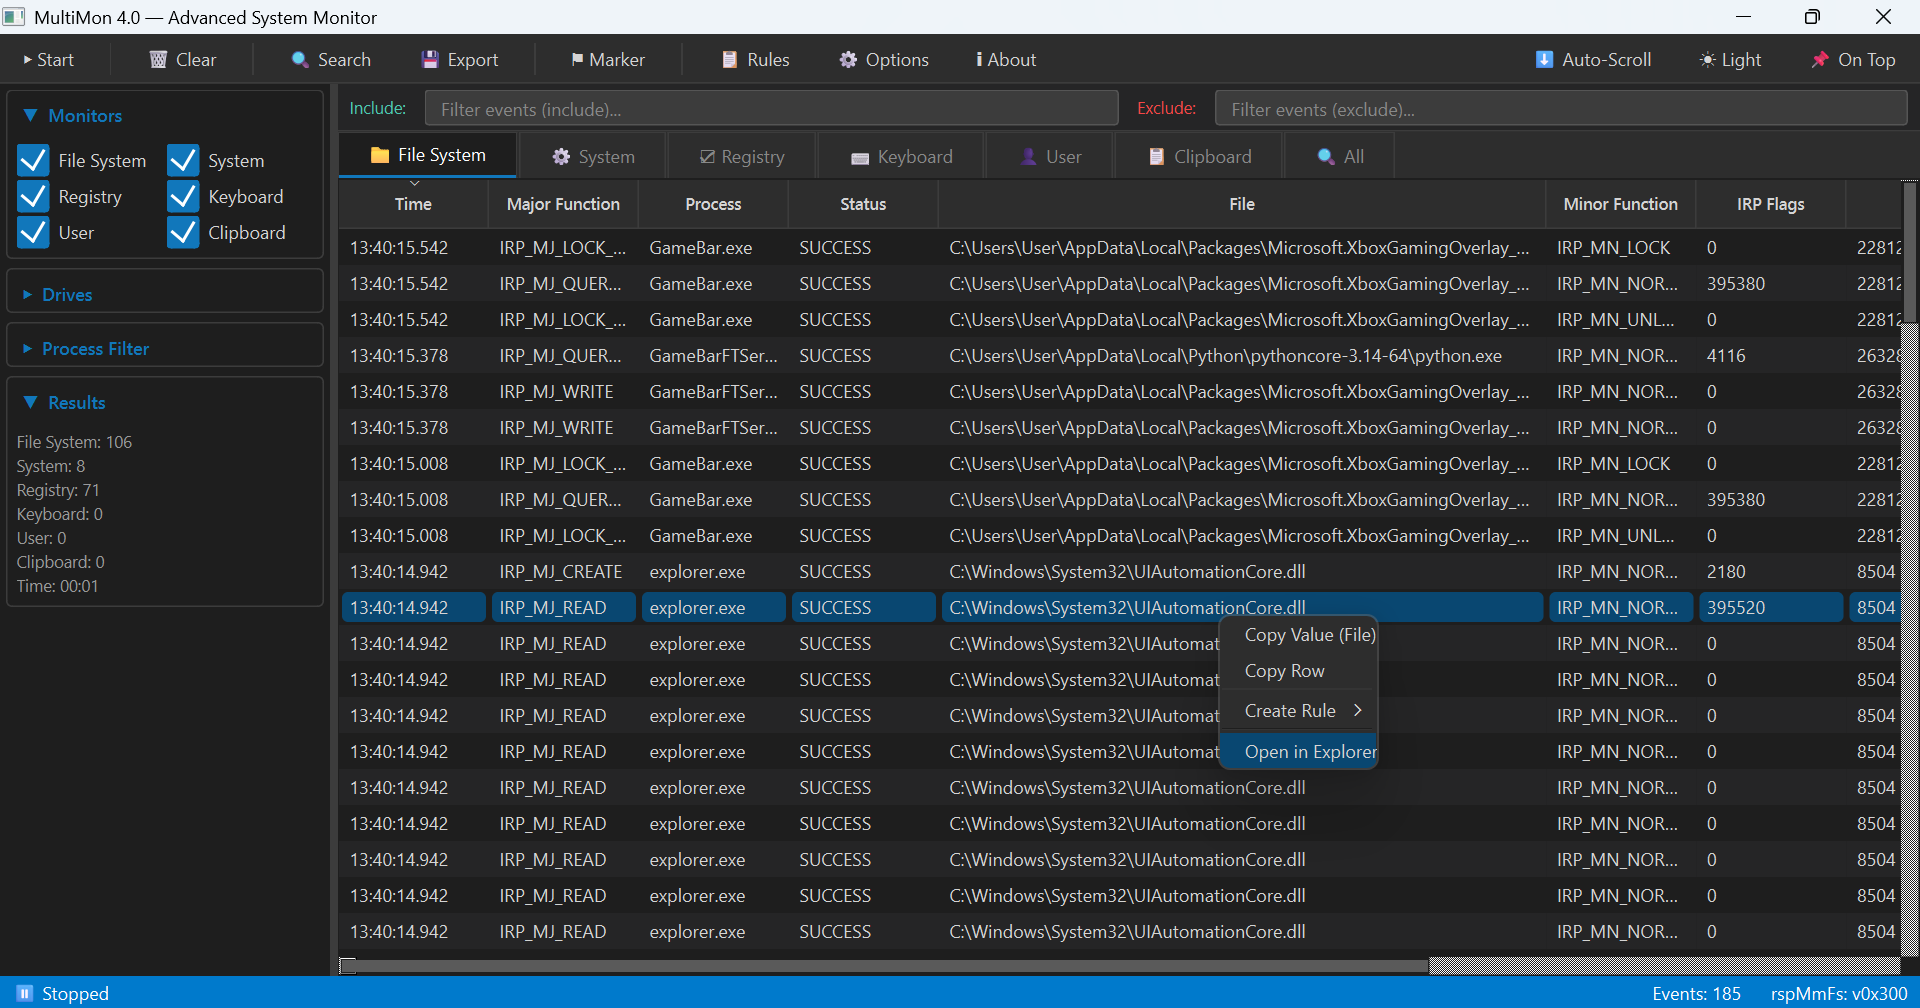The image size is (1920, 1008).
Task: Click the About info icon
Action: pyautogui.click(x=979, y=60)
